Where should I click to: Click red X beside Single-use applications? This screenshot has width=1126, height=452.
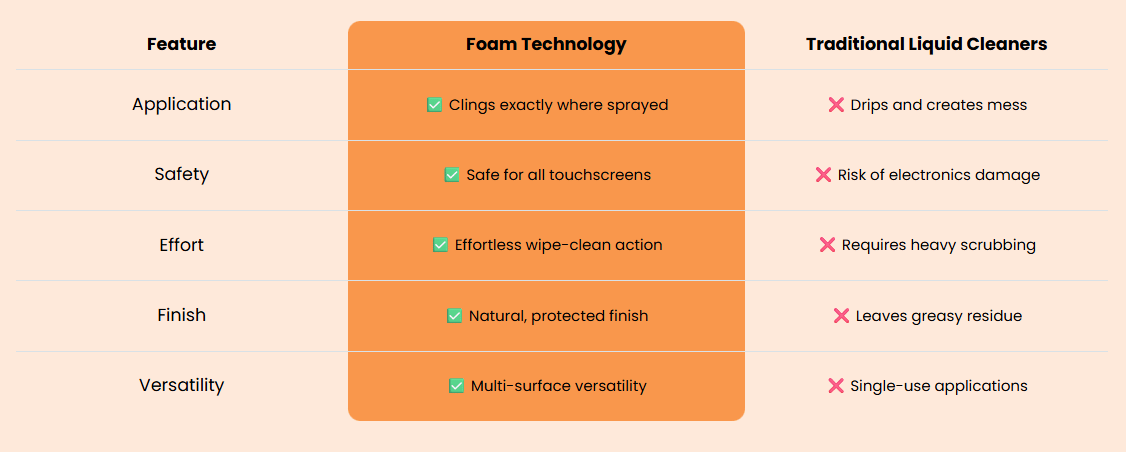(x=836, y=386)
